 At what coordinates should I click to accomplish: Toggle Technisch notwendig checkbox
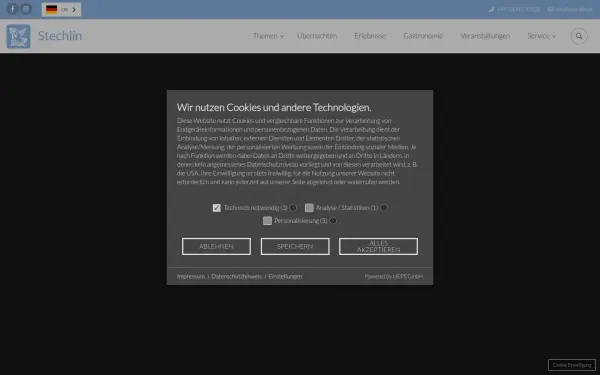217,208
